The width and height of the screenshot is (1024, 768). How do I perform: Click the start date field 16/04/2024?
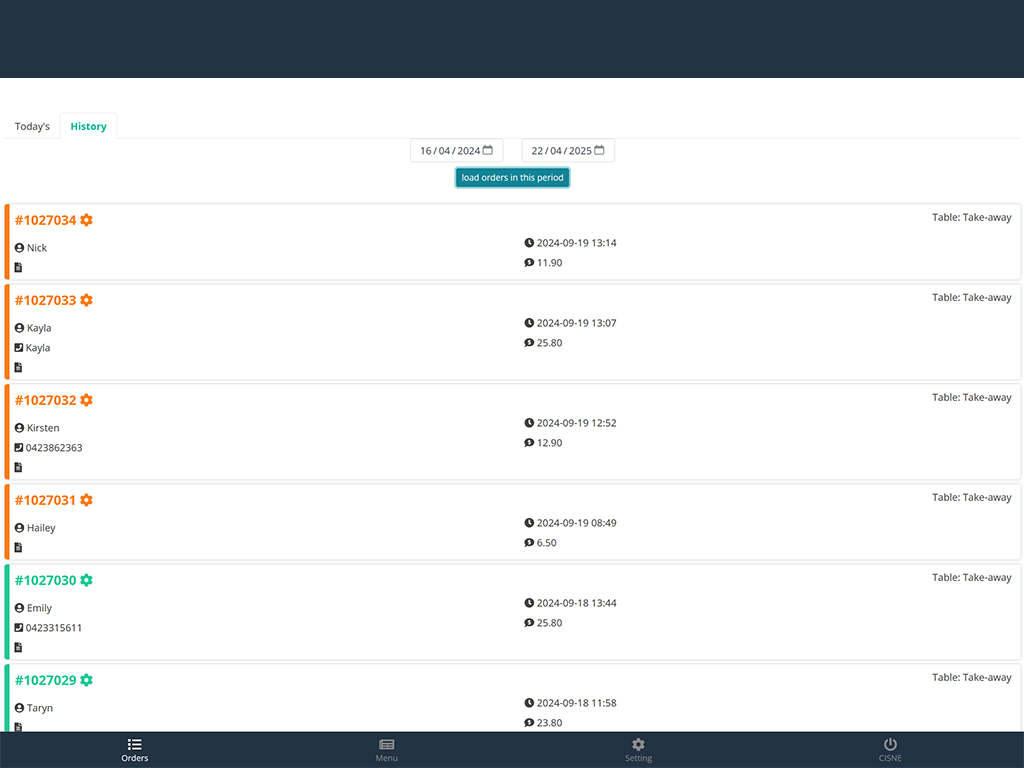coord(449,151)
